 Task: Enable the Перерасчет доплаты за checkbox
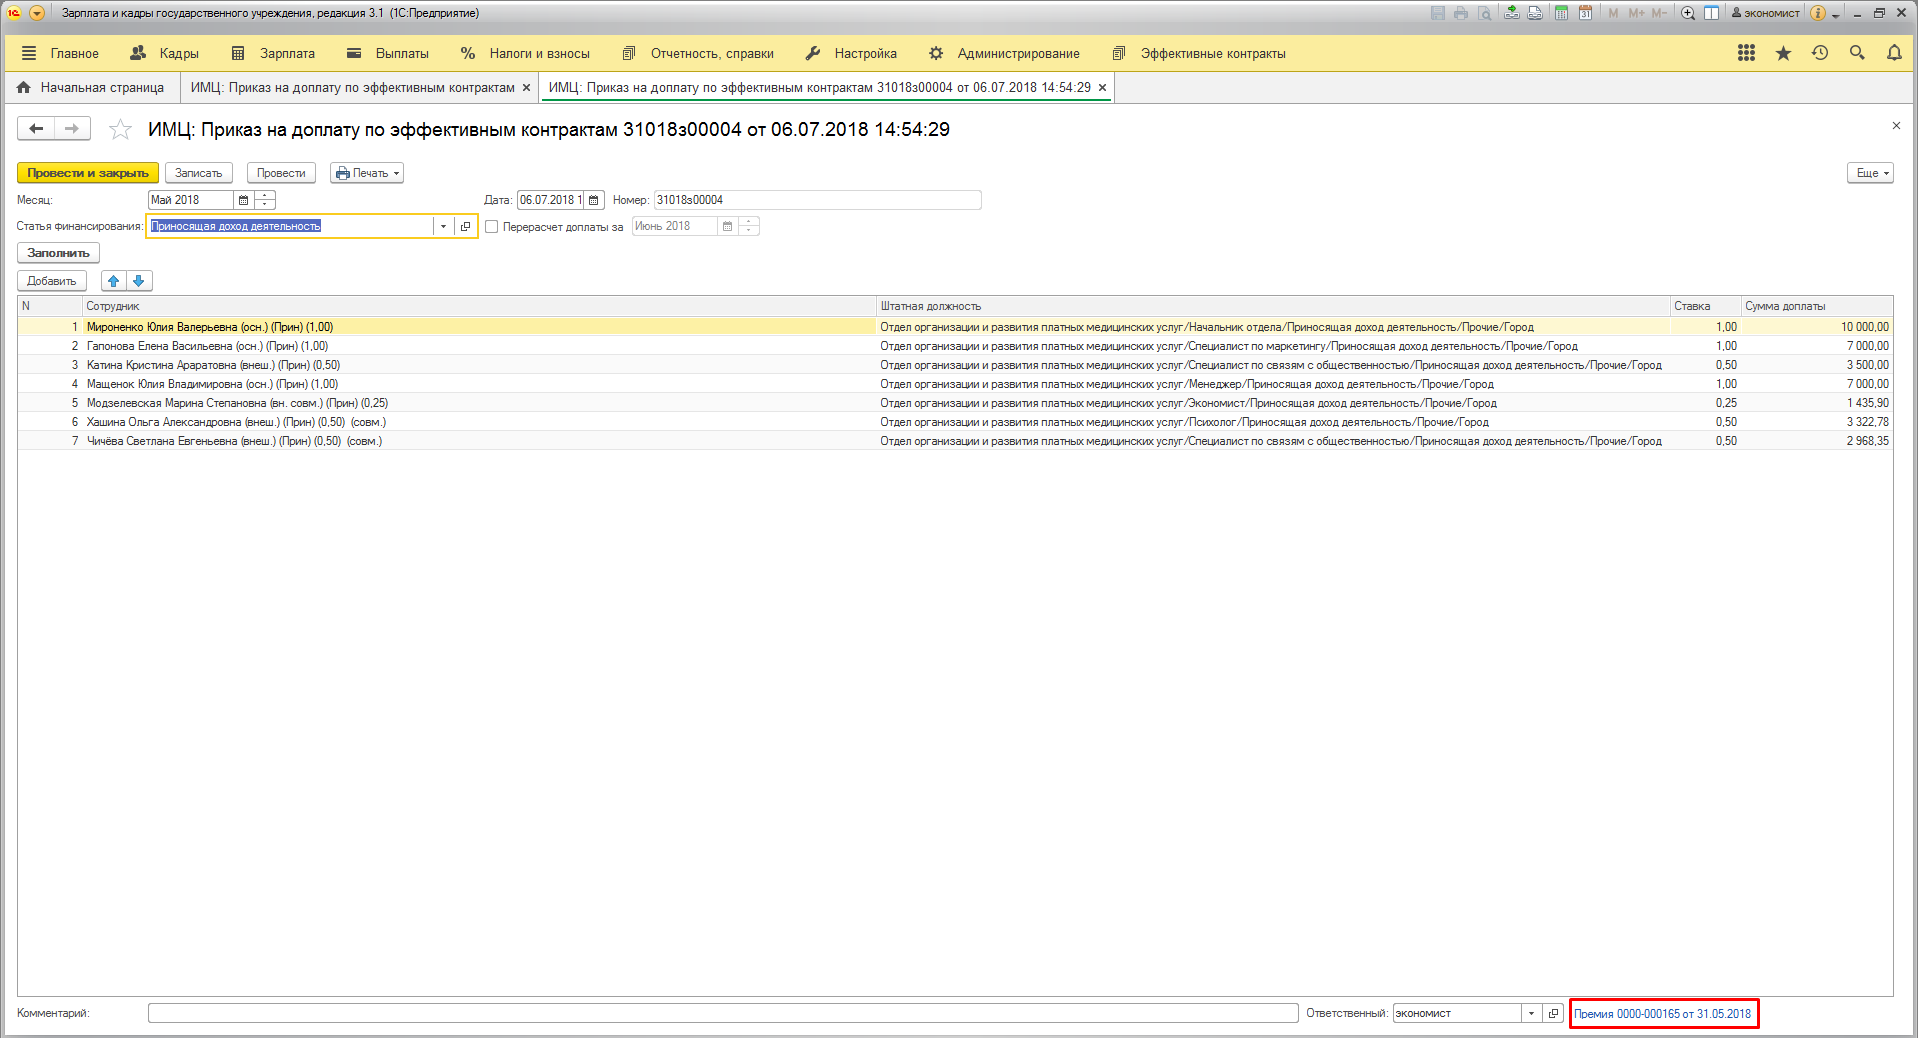(492, 227)
